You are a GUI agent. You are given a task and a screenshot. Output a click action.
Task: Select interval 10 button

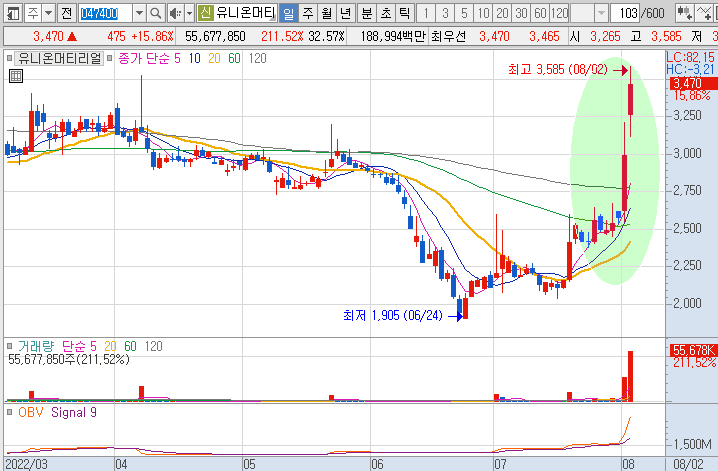click(484, 13)
